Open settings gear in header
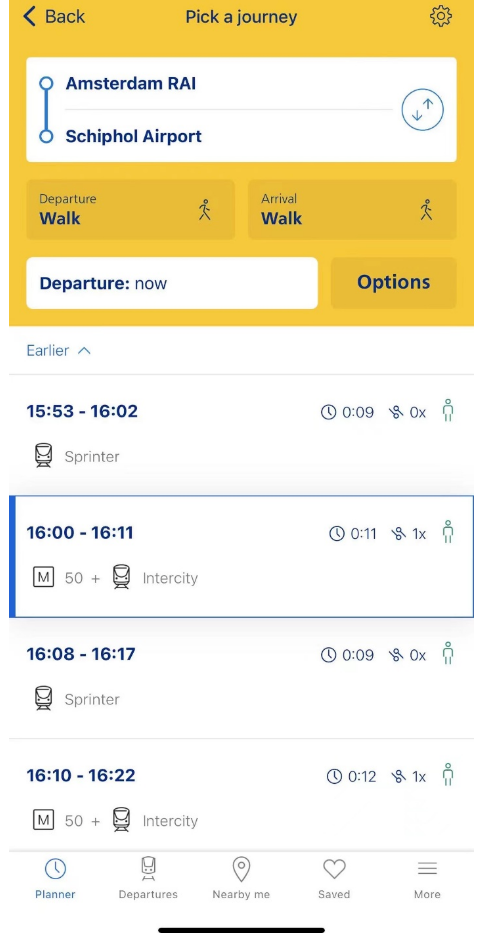 tap(441, 16)
